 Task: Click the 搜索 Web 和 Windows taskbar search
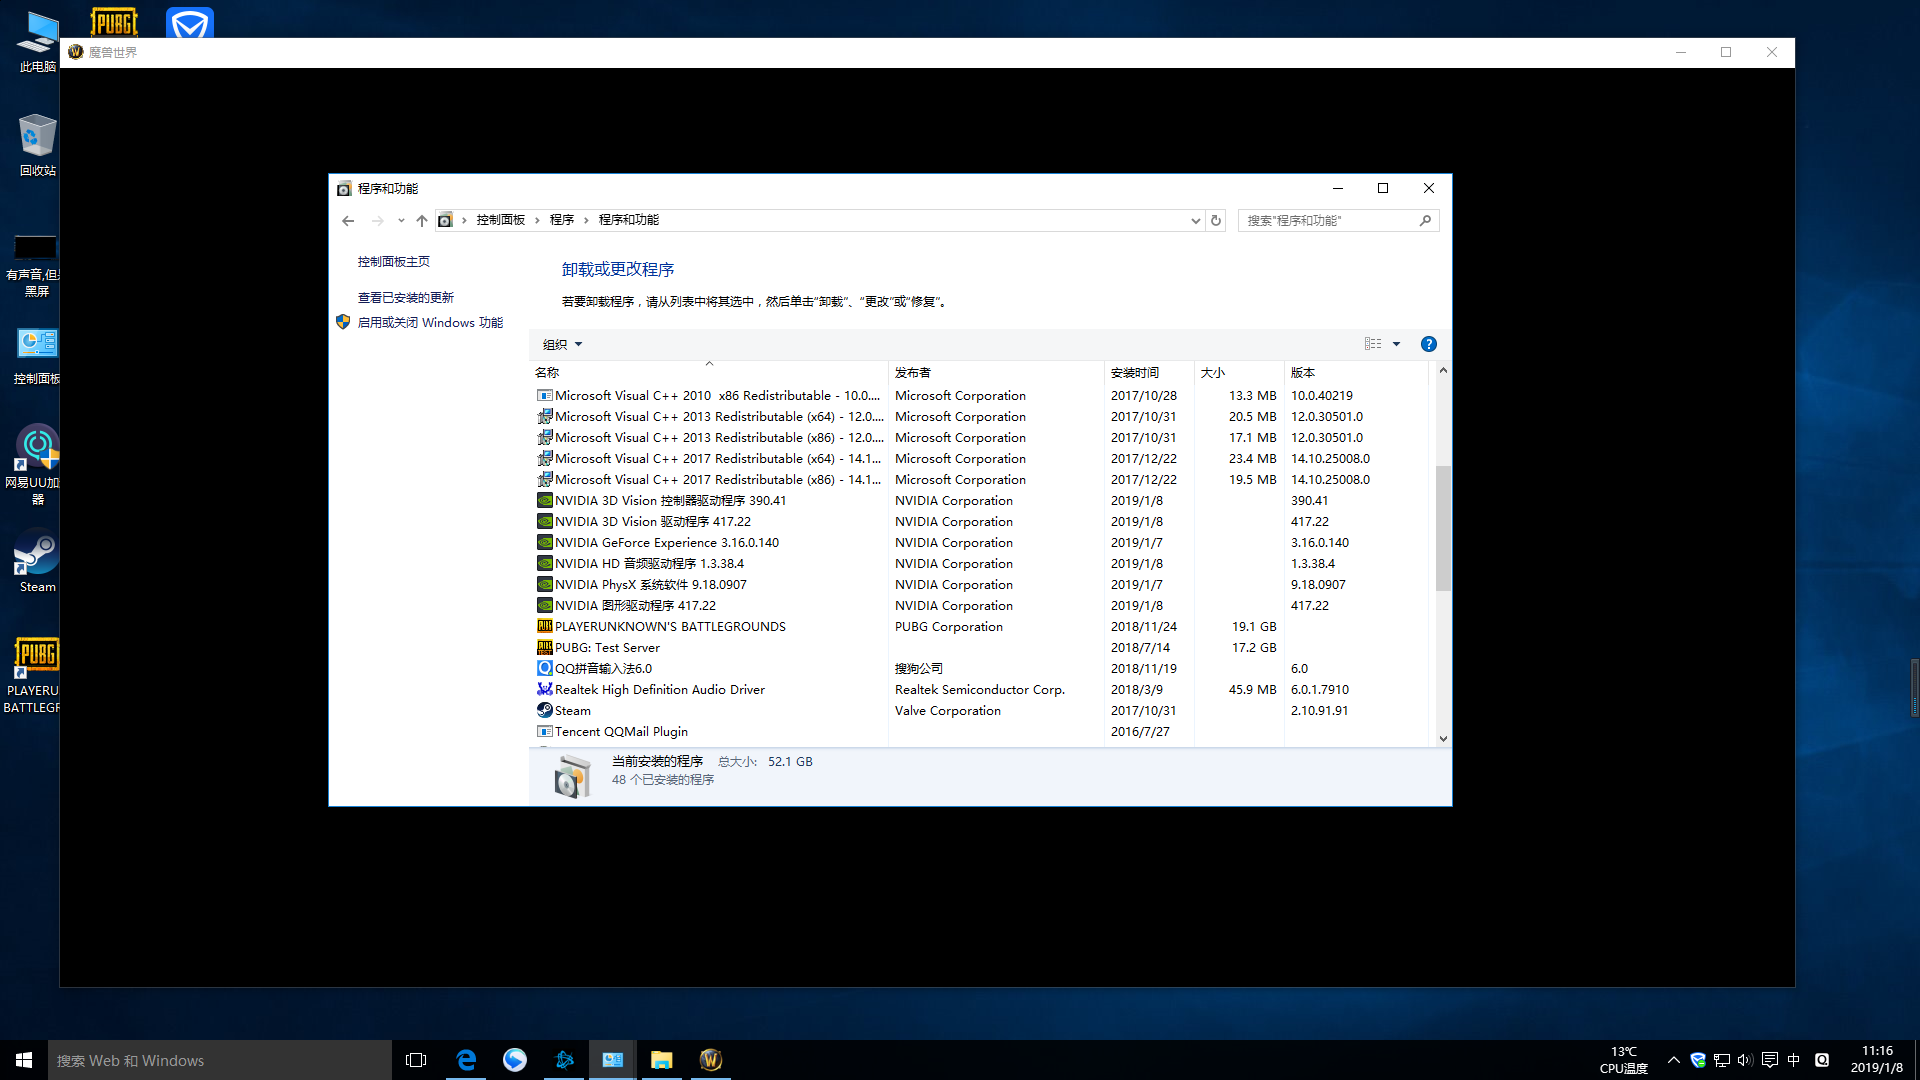pyautogui.click(x=220, y=1060)
